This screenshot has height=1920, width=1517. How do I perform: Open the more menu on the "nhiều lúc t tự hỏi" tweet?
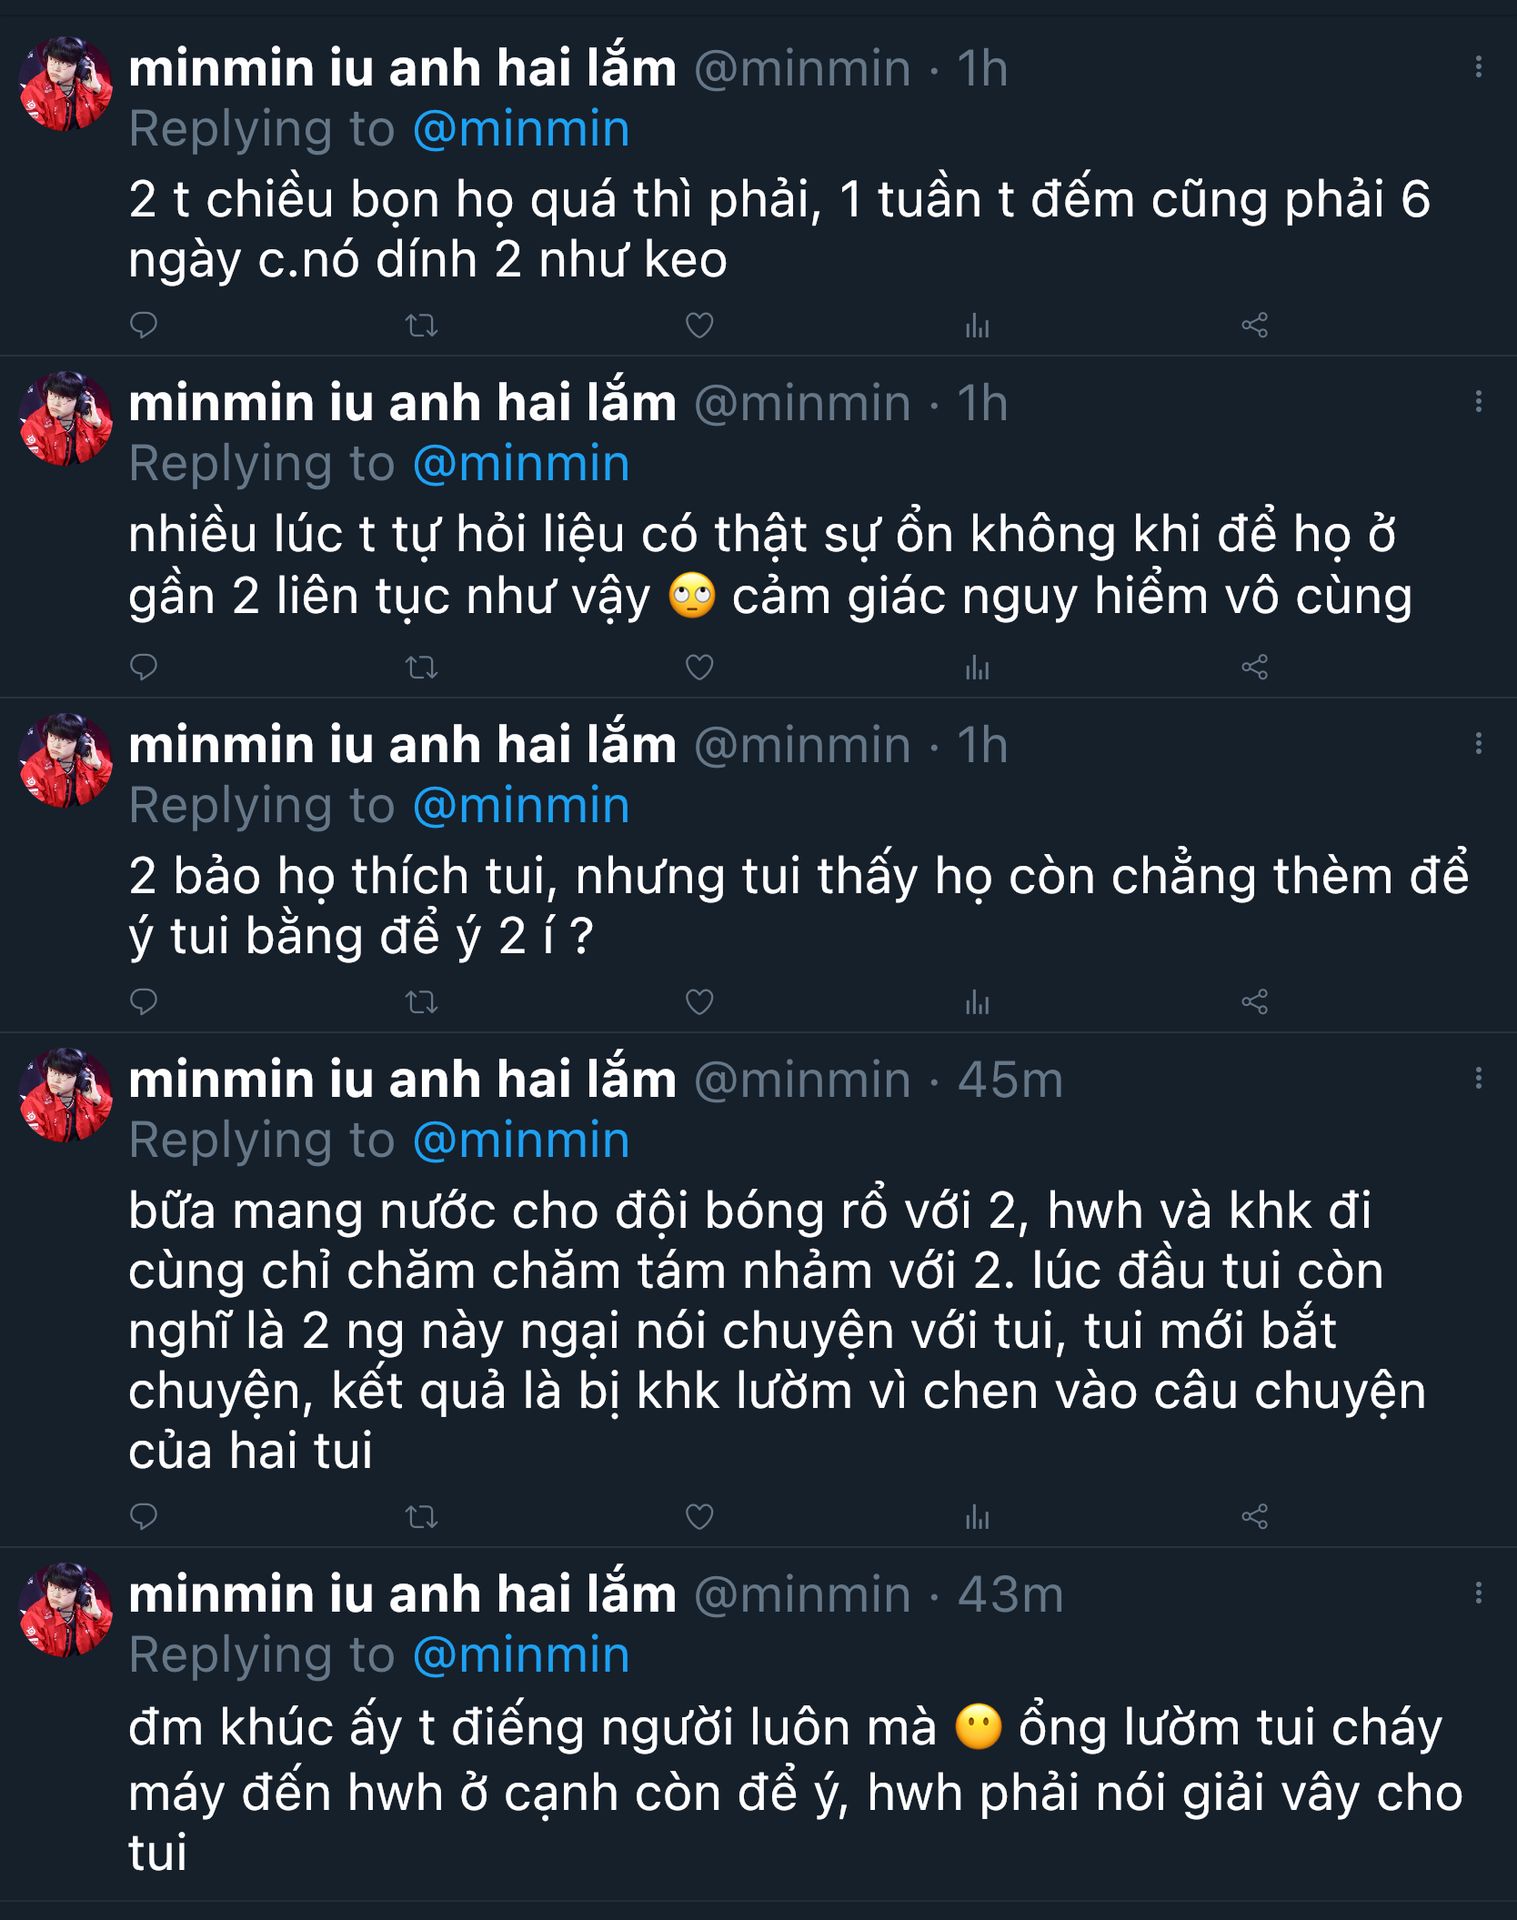click(1478, 402)
